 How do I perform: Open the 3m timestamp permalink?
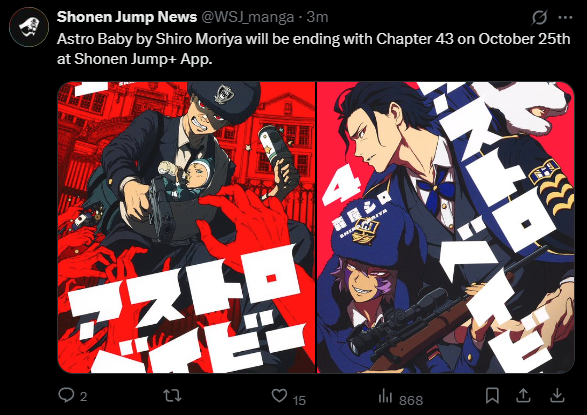click(x=317, y=17)
